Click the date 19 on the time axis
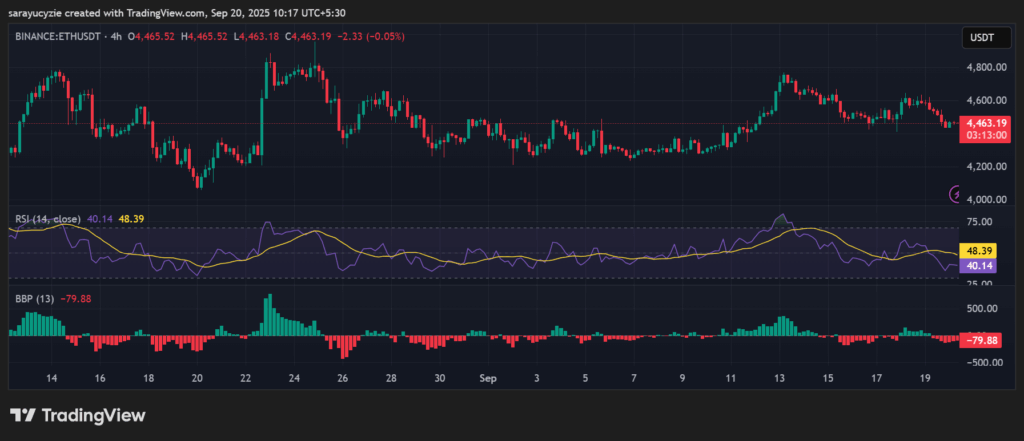The image size is (1024, 441). (x=925, y=378)
